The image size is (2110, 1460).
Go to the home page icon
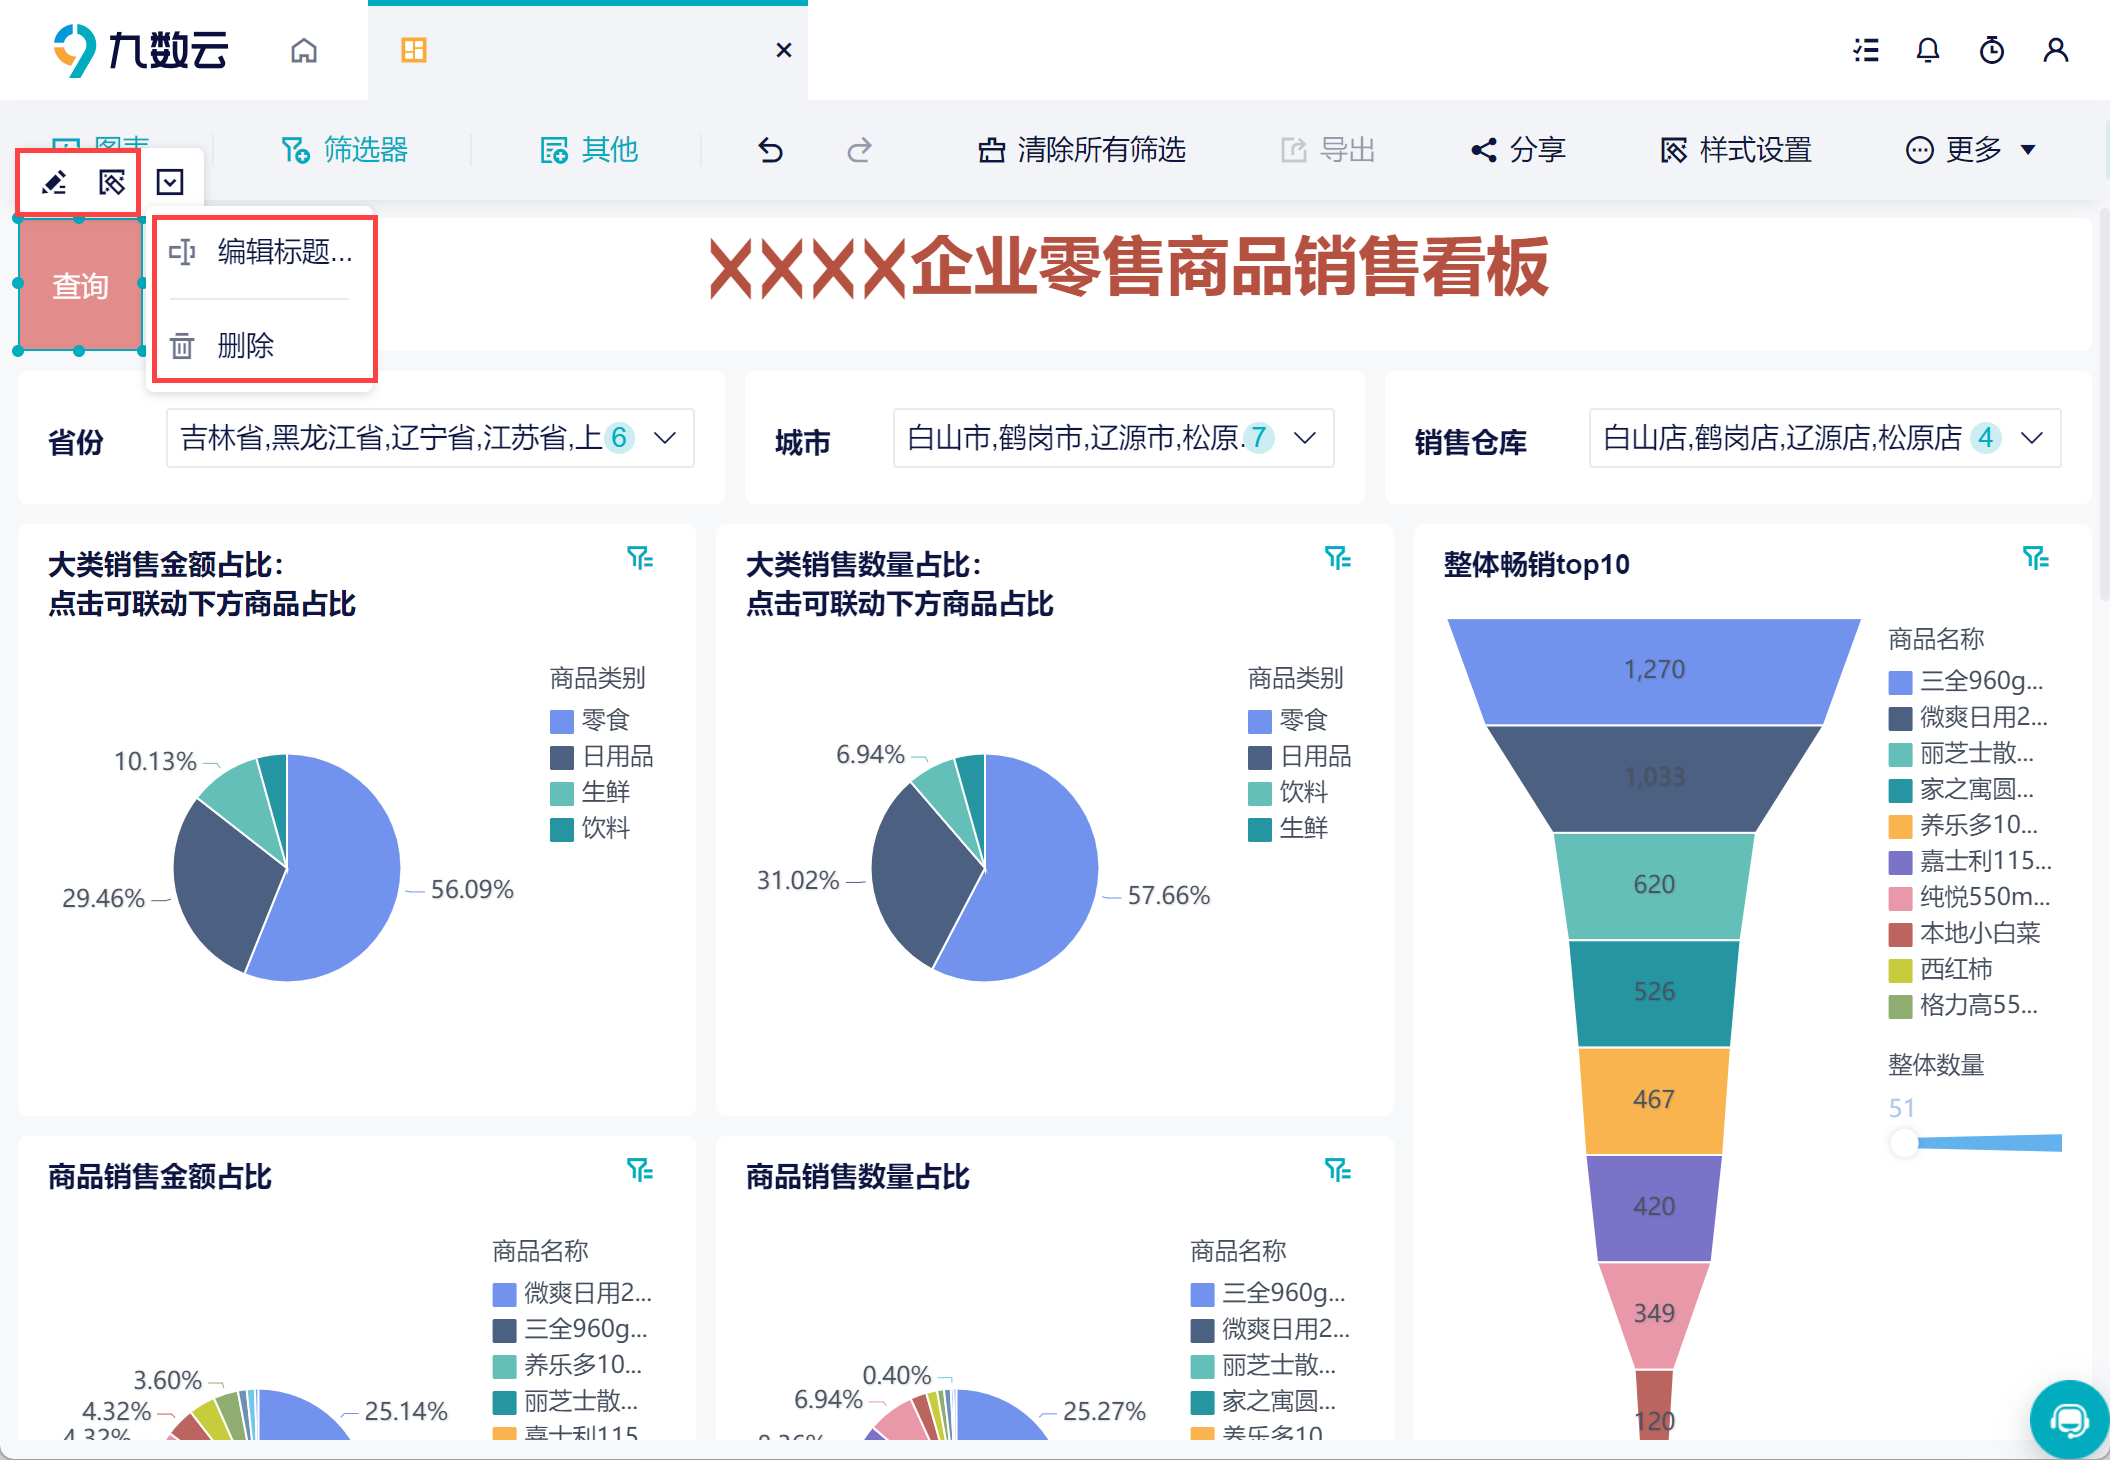pos(304,50)
